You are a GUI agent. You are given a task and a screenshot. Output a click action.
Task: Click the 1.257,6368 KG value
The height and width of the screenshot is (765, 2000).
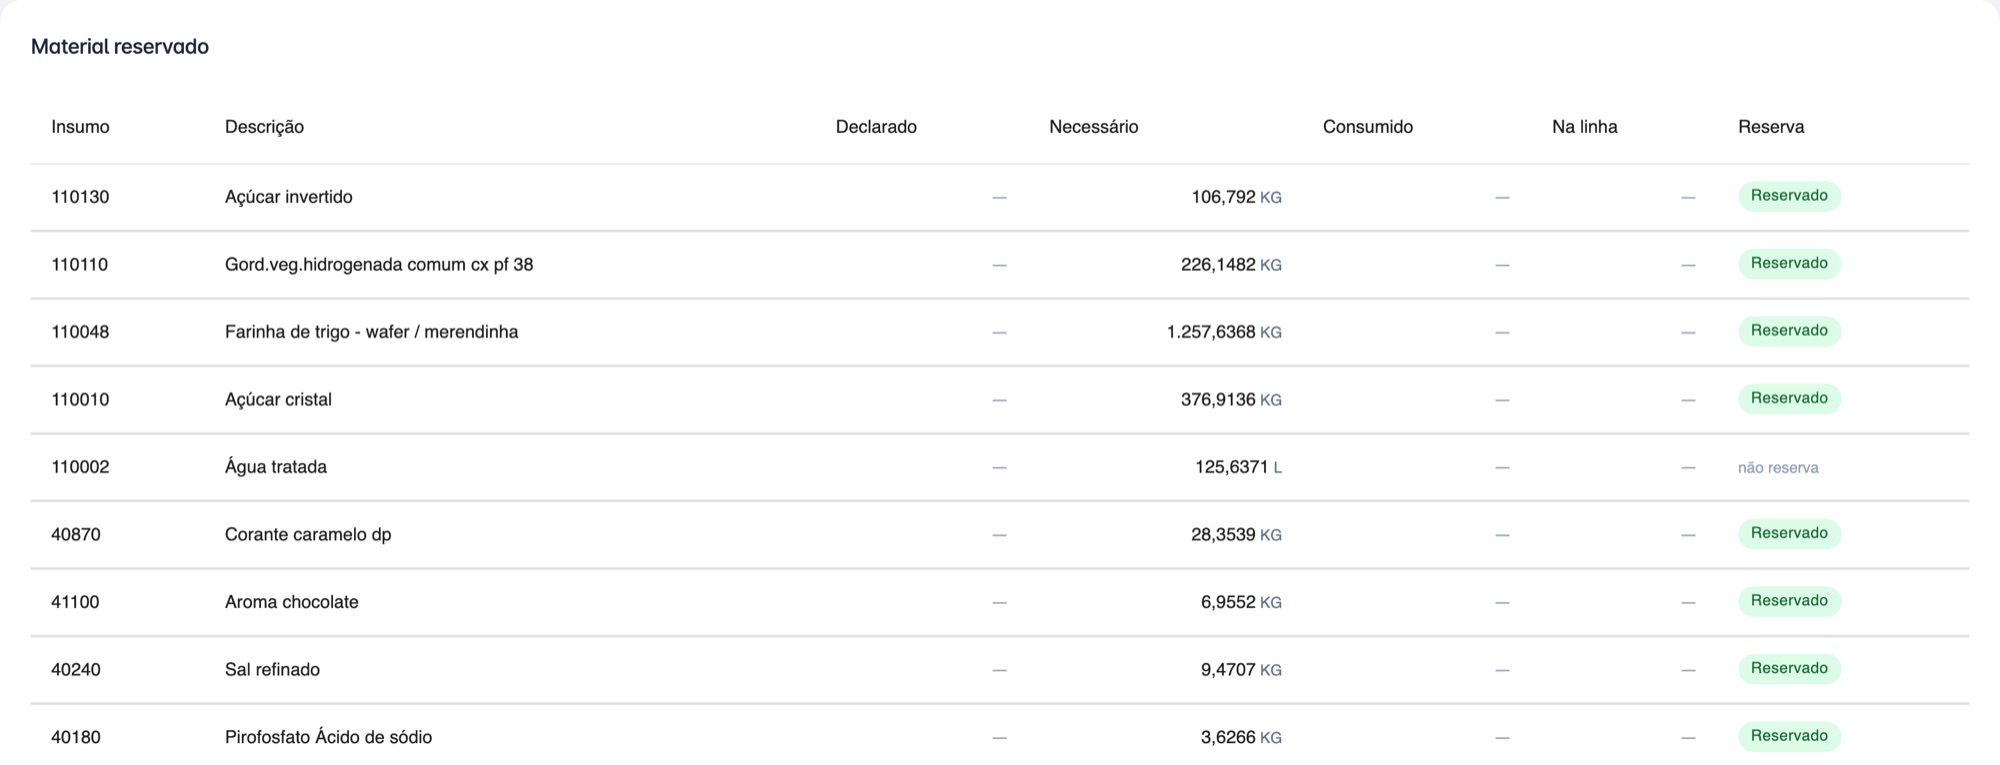point(1224,332)
